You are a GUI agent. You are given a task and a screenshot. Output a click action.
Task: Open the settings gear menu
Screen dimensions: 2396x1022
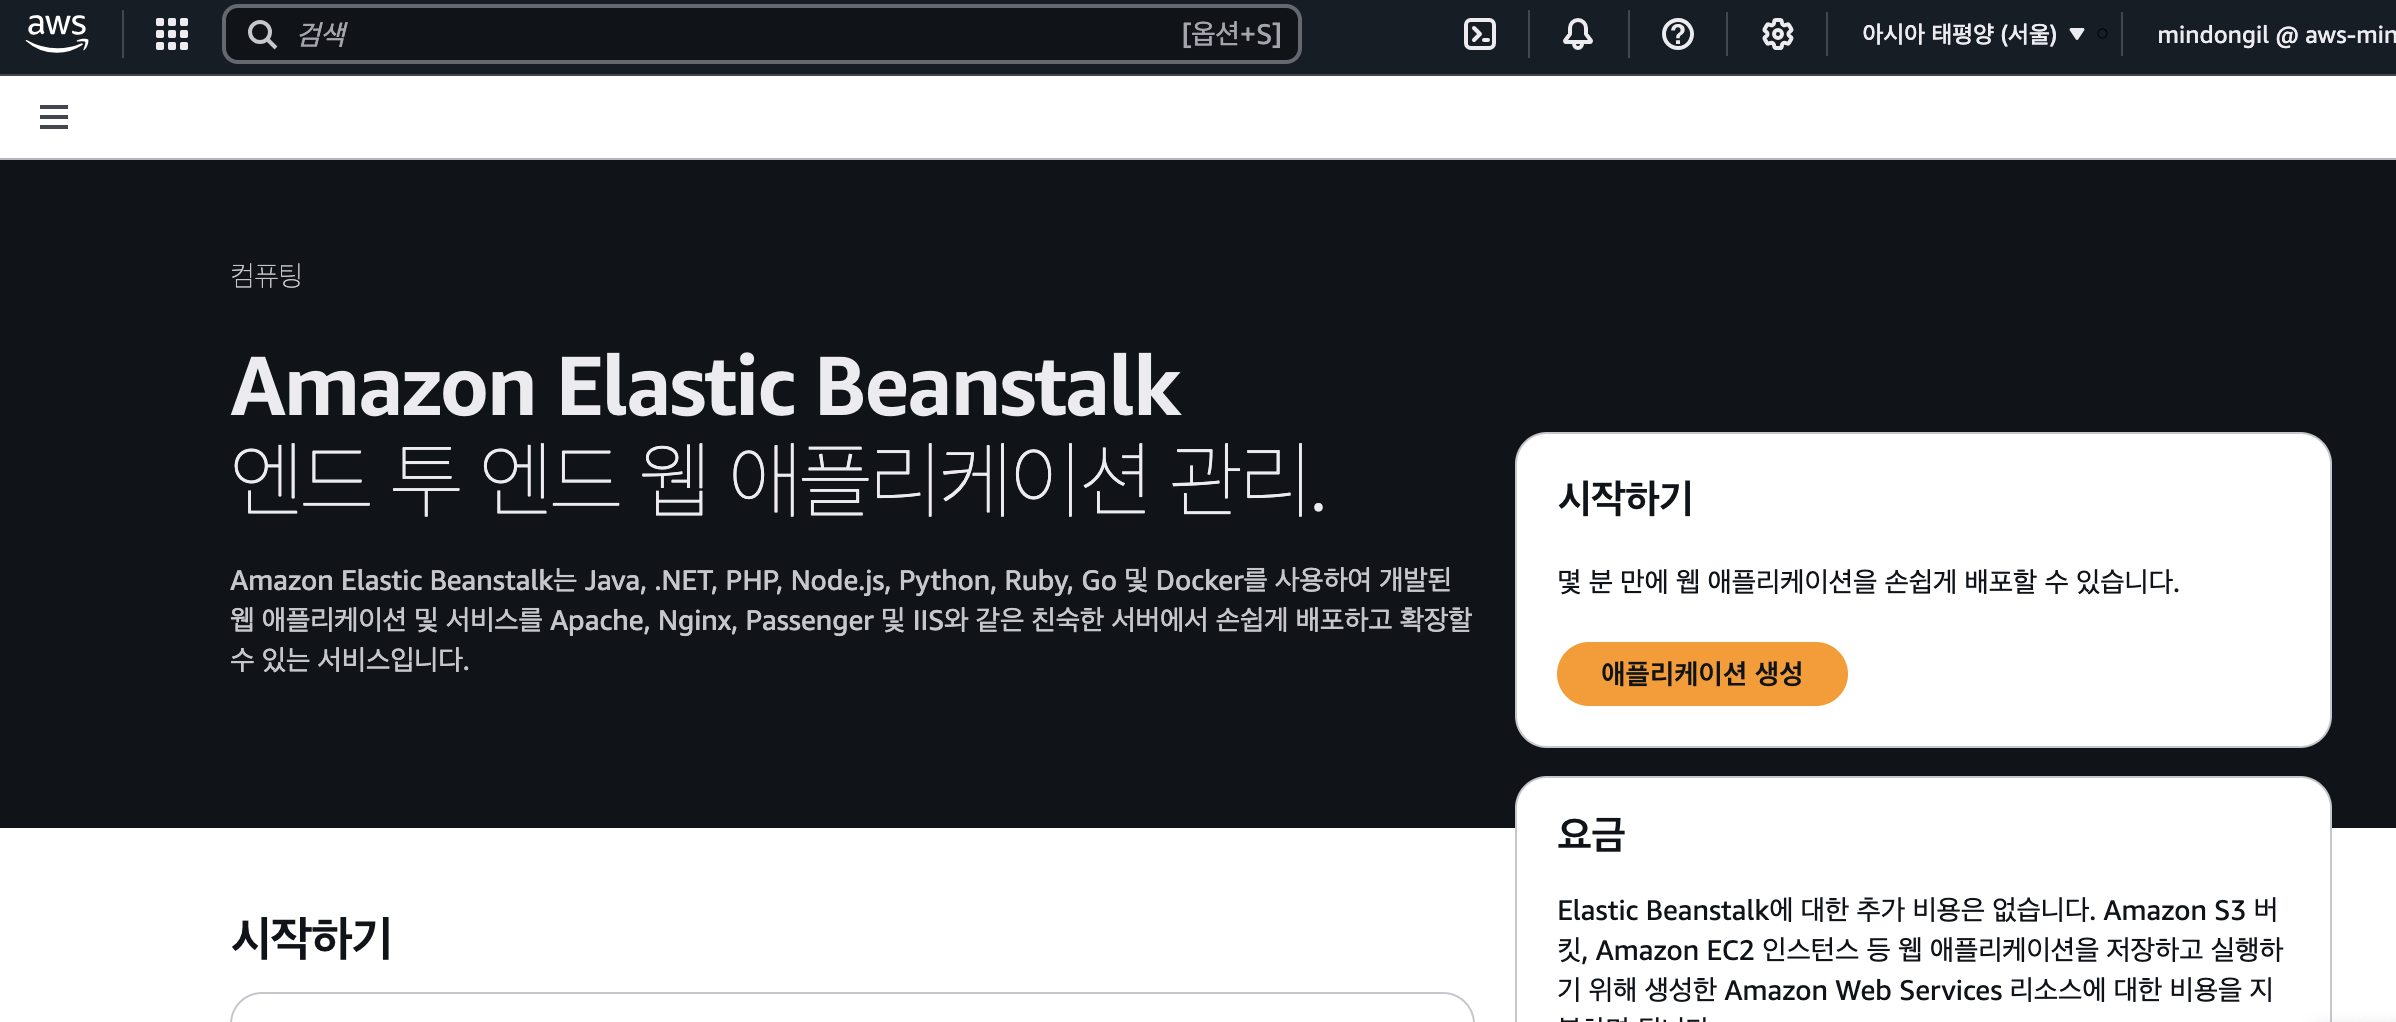(1777, 34)
